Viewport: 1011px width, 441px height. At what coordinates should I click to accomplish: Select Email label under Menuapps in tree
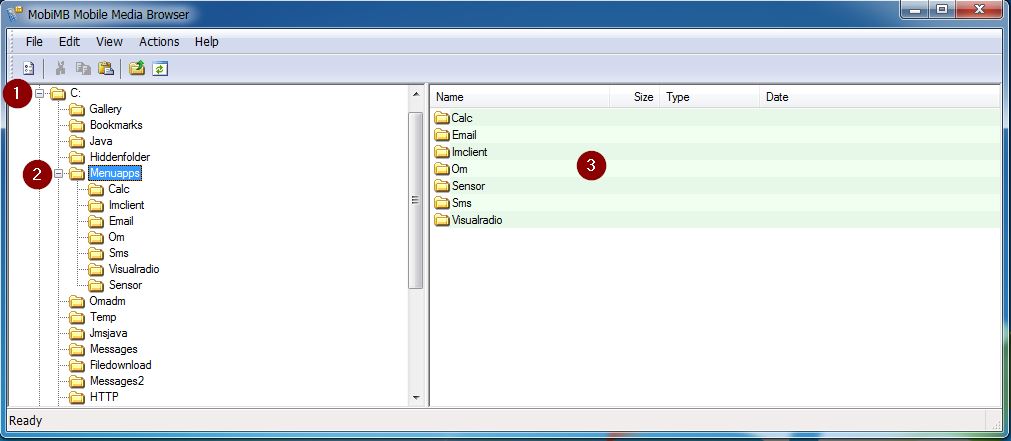121,221
